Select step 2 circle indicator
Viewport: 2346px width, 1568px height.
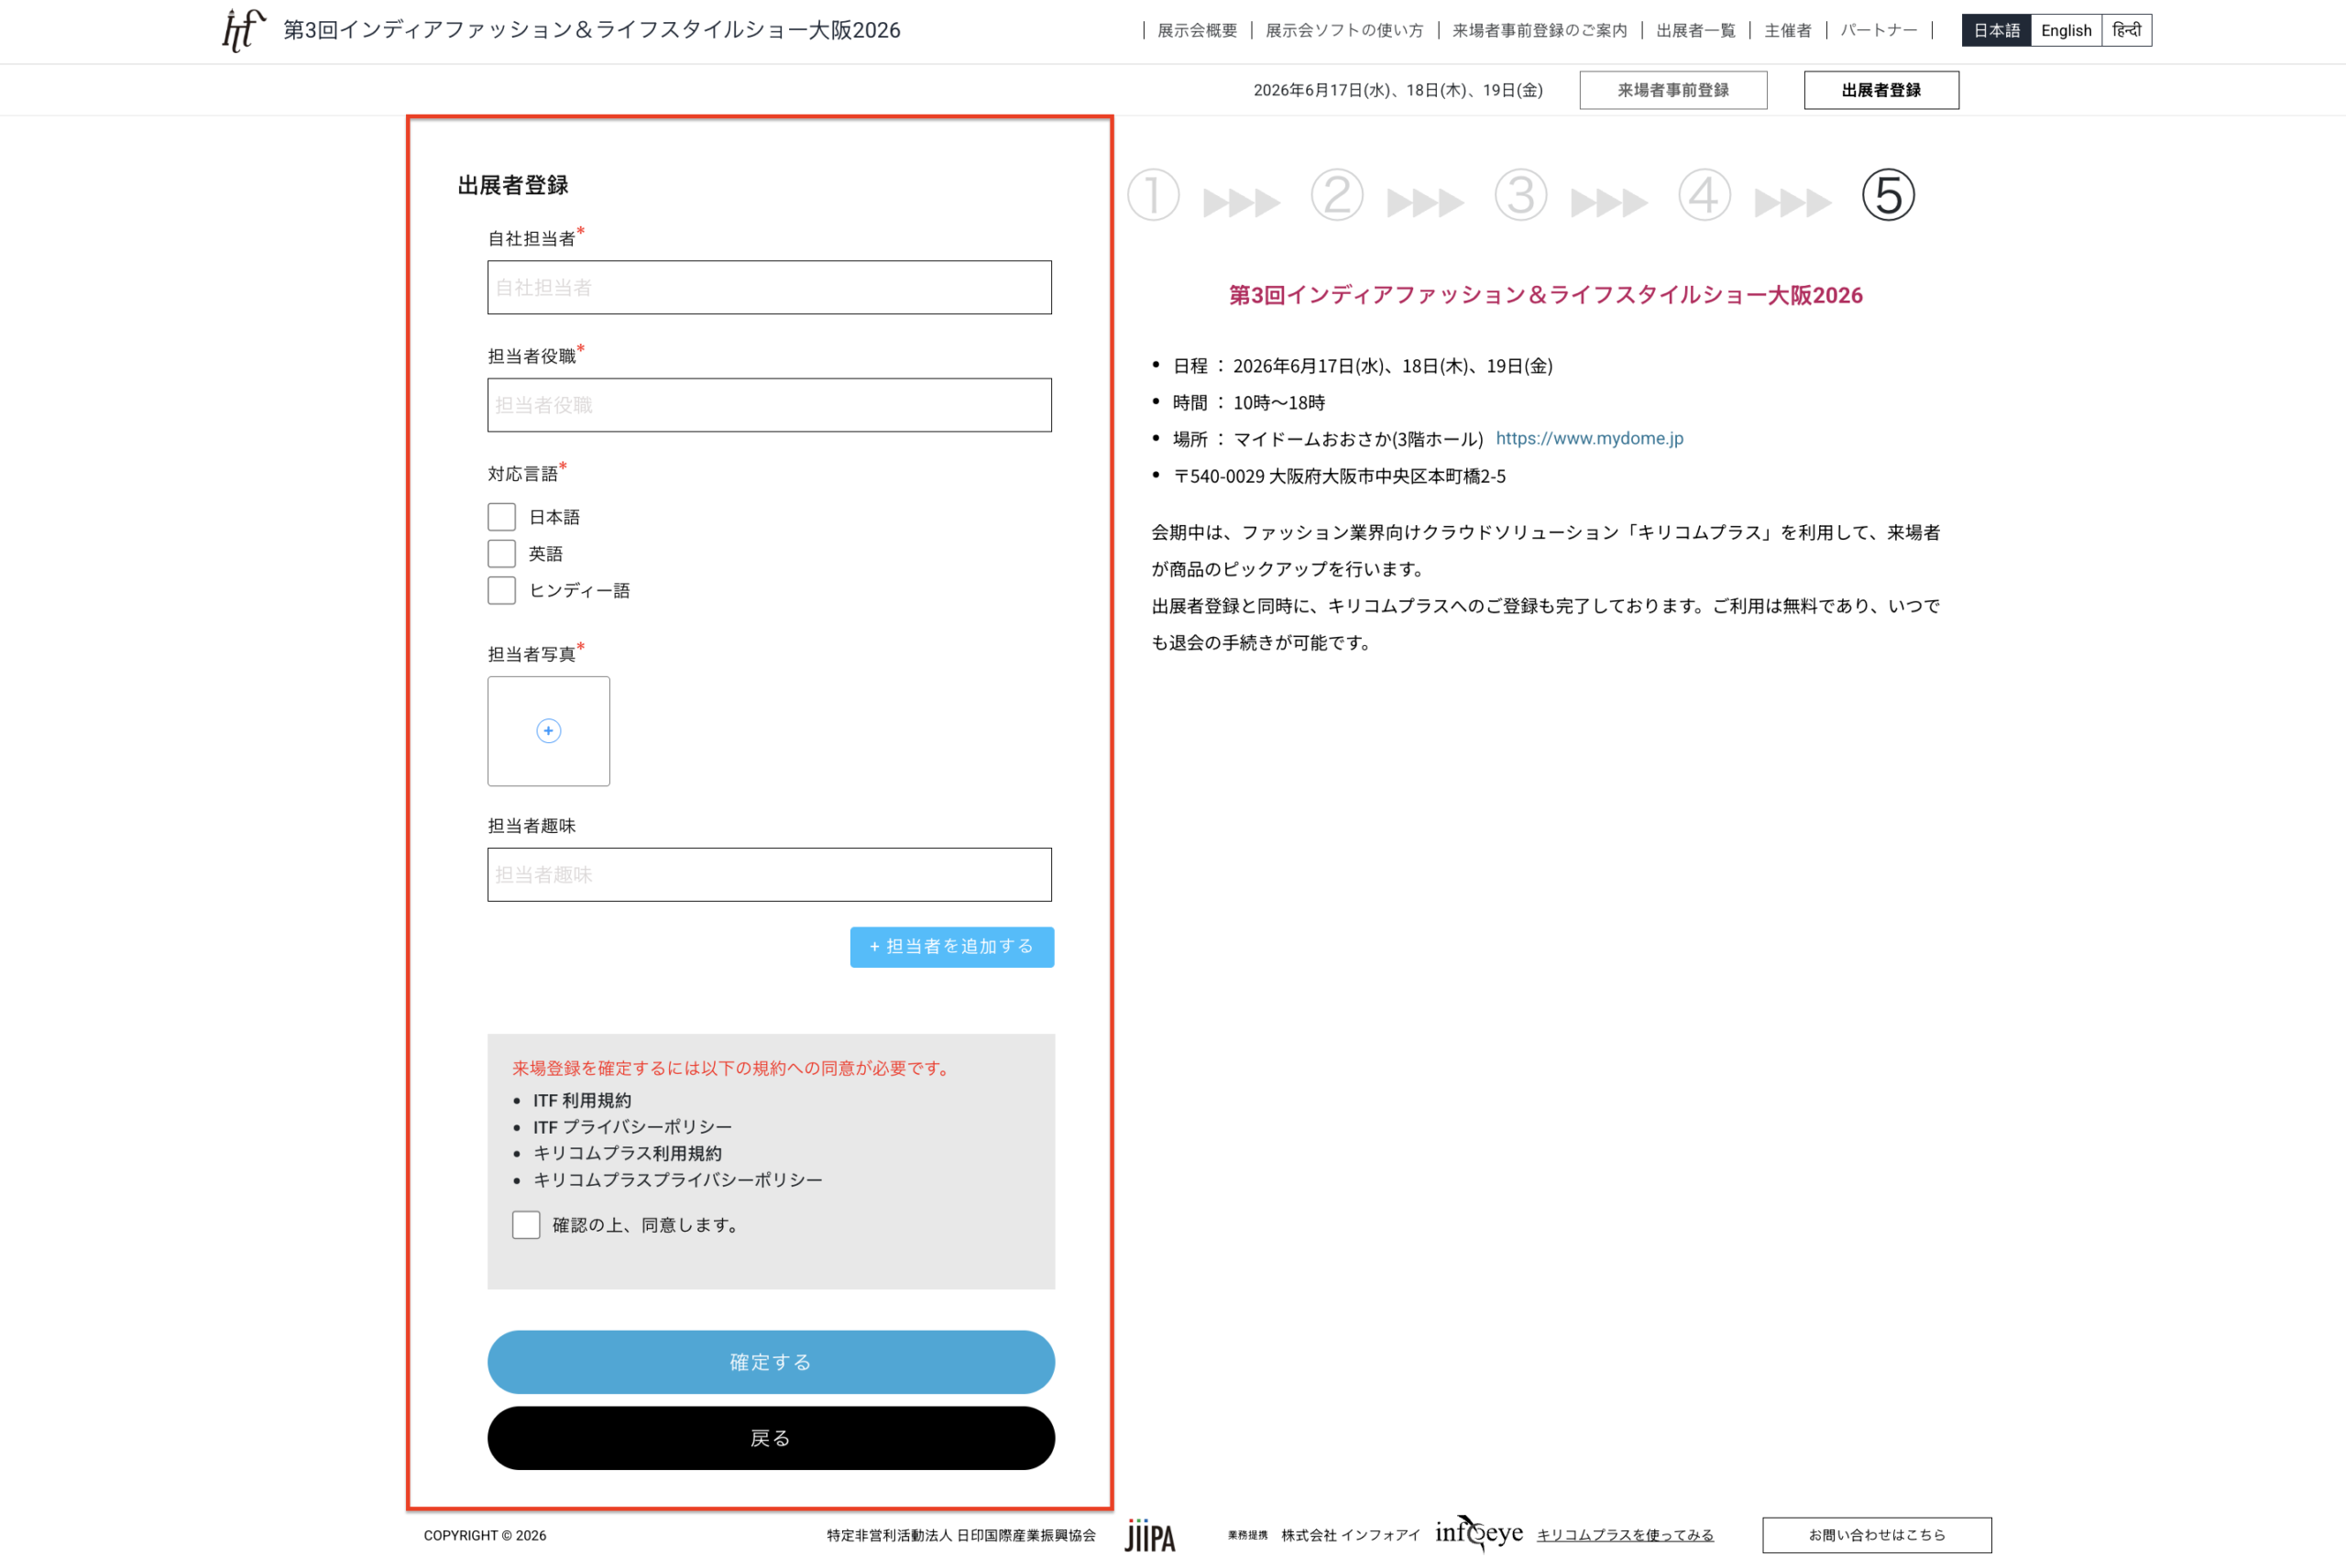tap(1337, 195)
